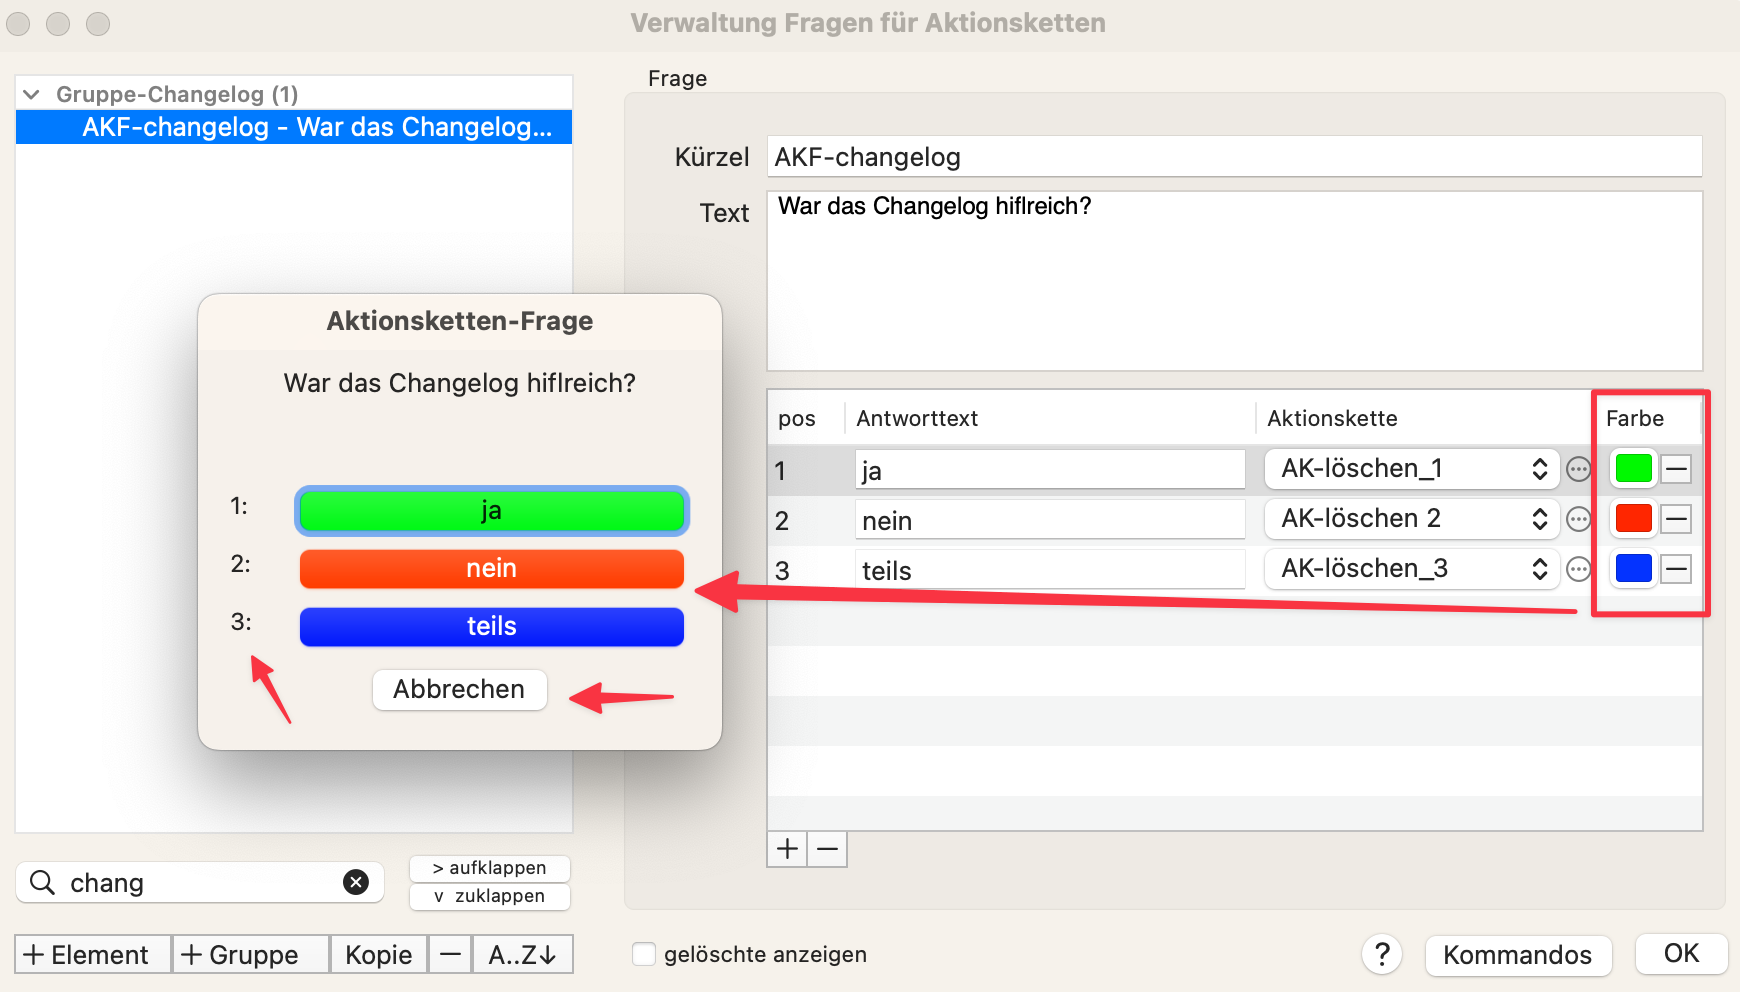Click the 'Antworttext' column header
Image resolution: width=1740 pixels, height=992 pixels.
point(917,418)
